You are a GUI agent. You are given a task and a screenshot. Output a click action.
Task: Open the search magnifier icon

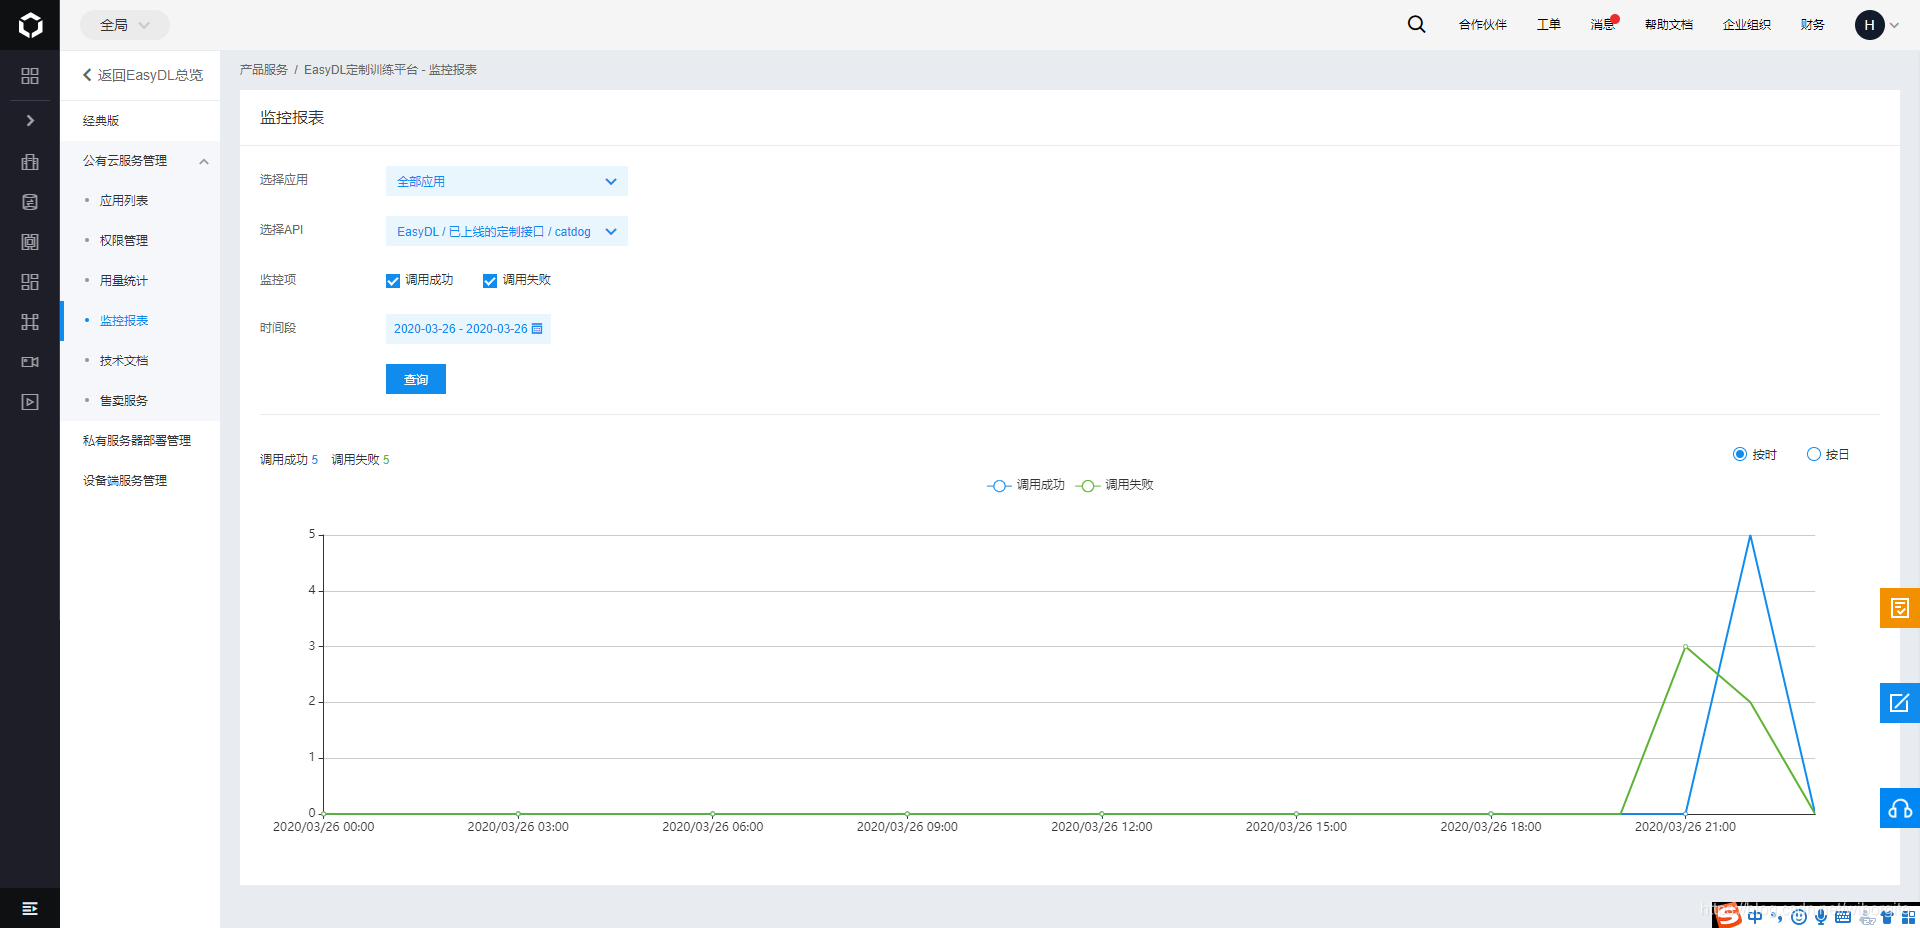(x=1416, y=24)
